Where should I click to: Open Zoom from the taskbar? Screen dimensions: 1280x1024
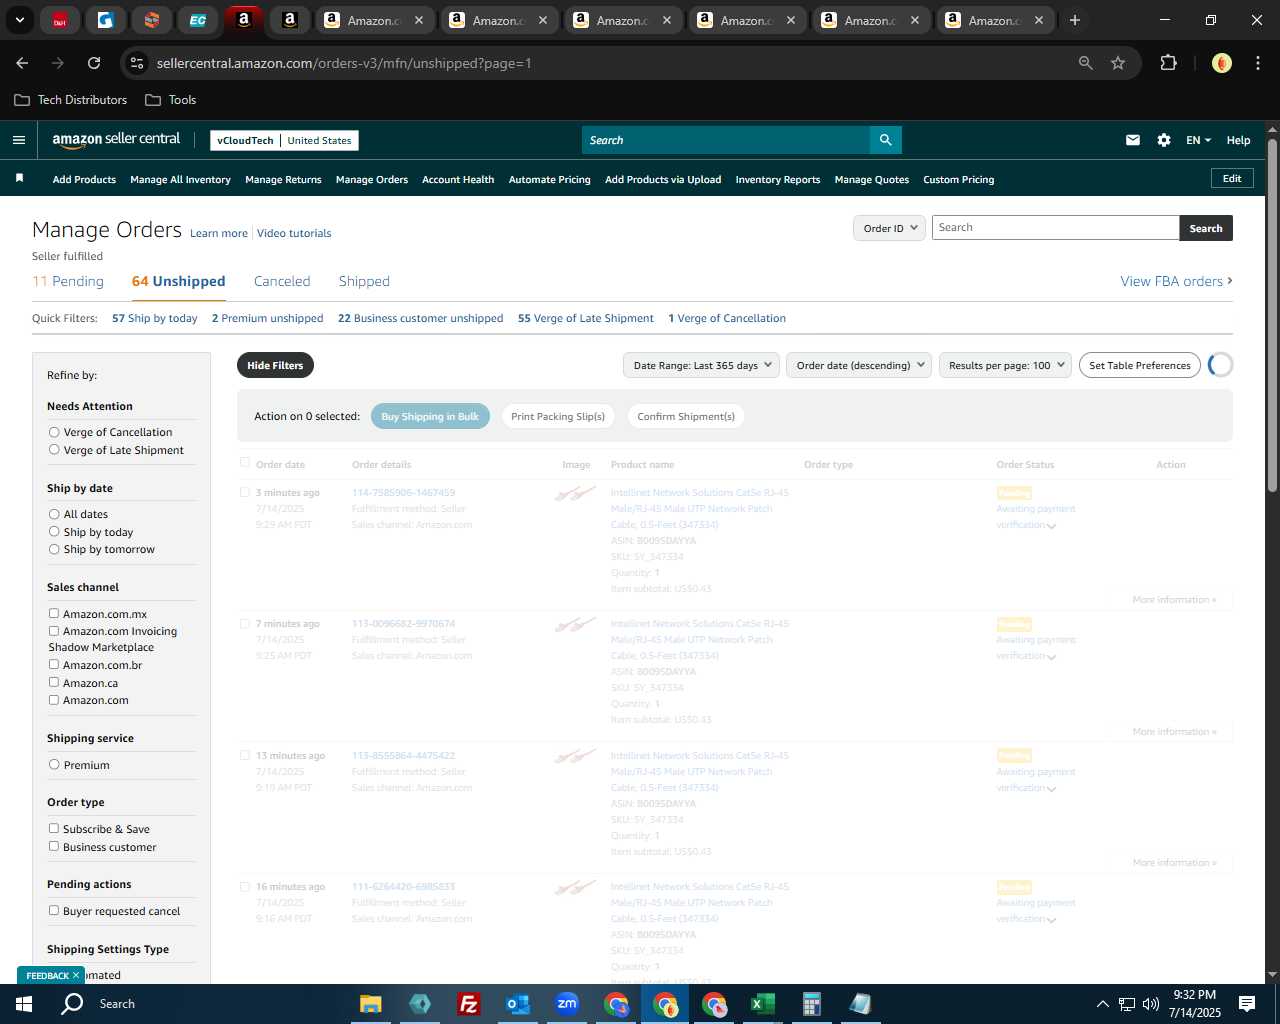pos(567,1004)
